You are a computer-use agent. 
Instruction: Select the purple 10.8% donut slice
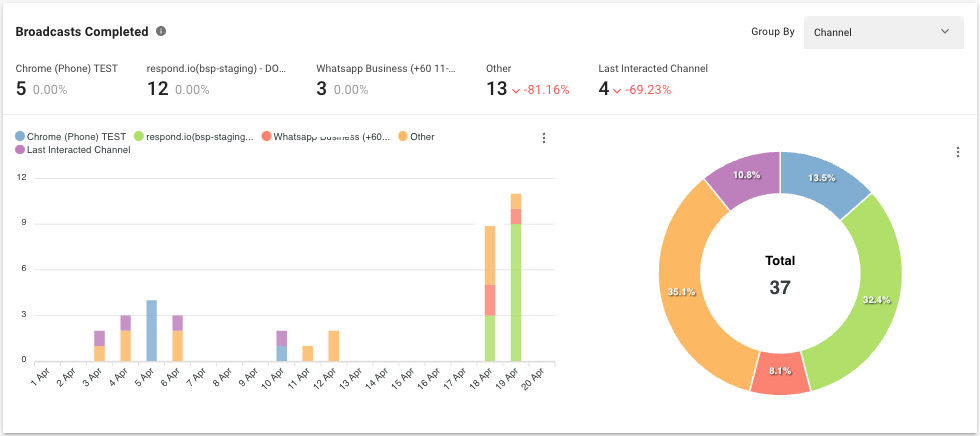pyautogui.click(x=744, y=177)
